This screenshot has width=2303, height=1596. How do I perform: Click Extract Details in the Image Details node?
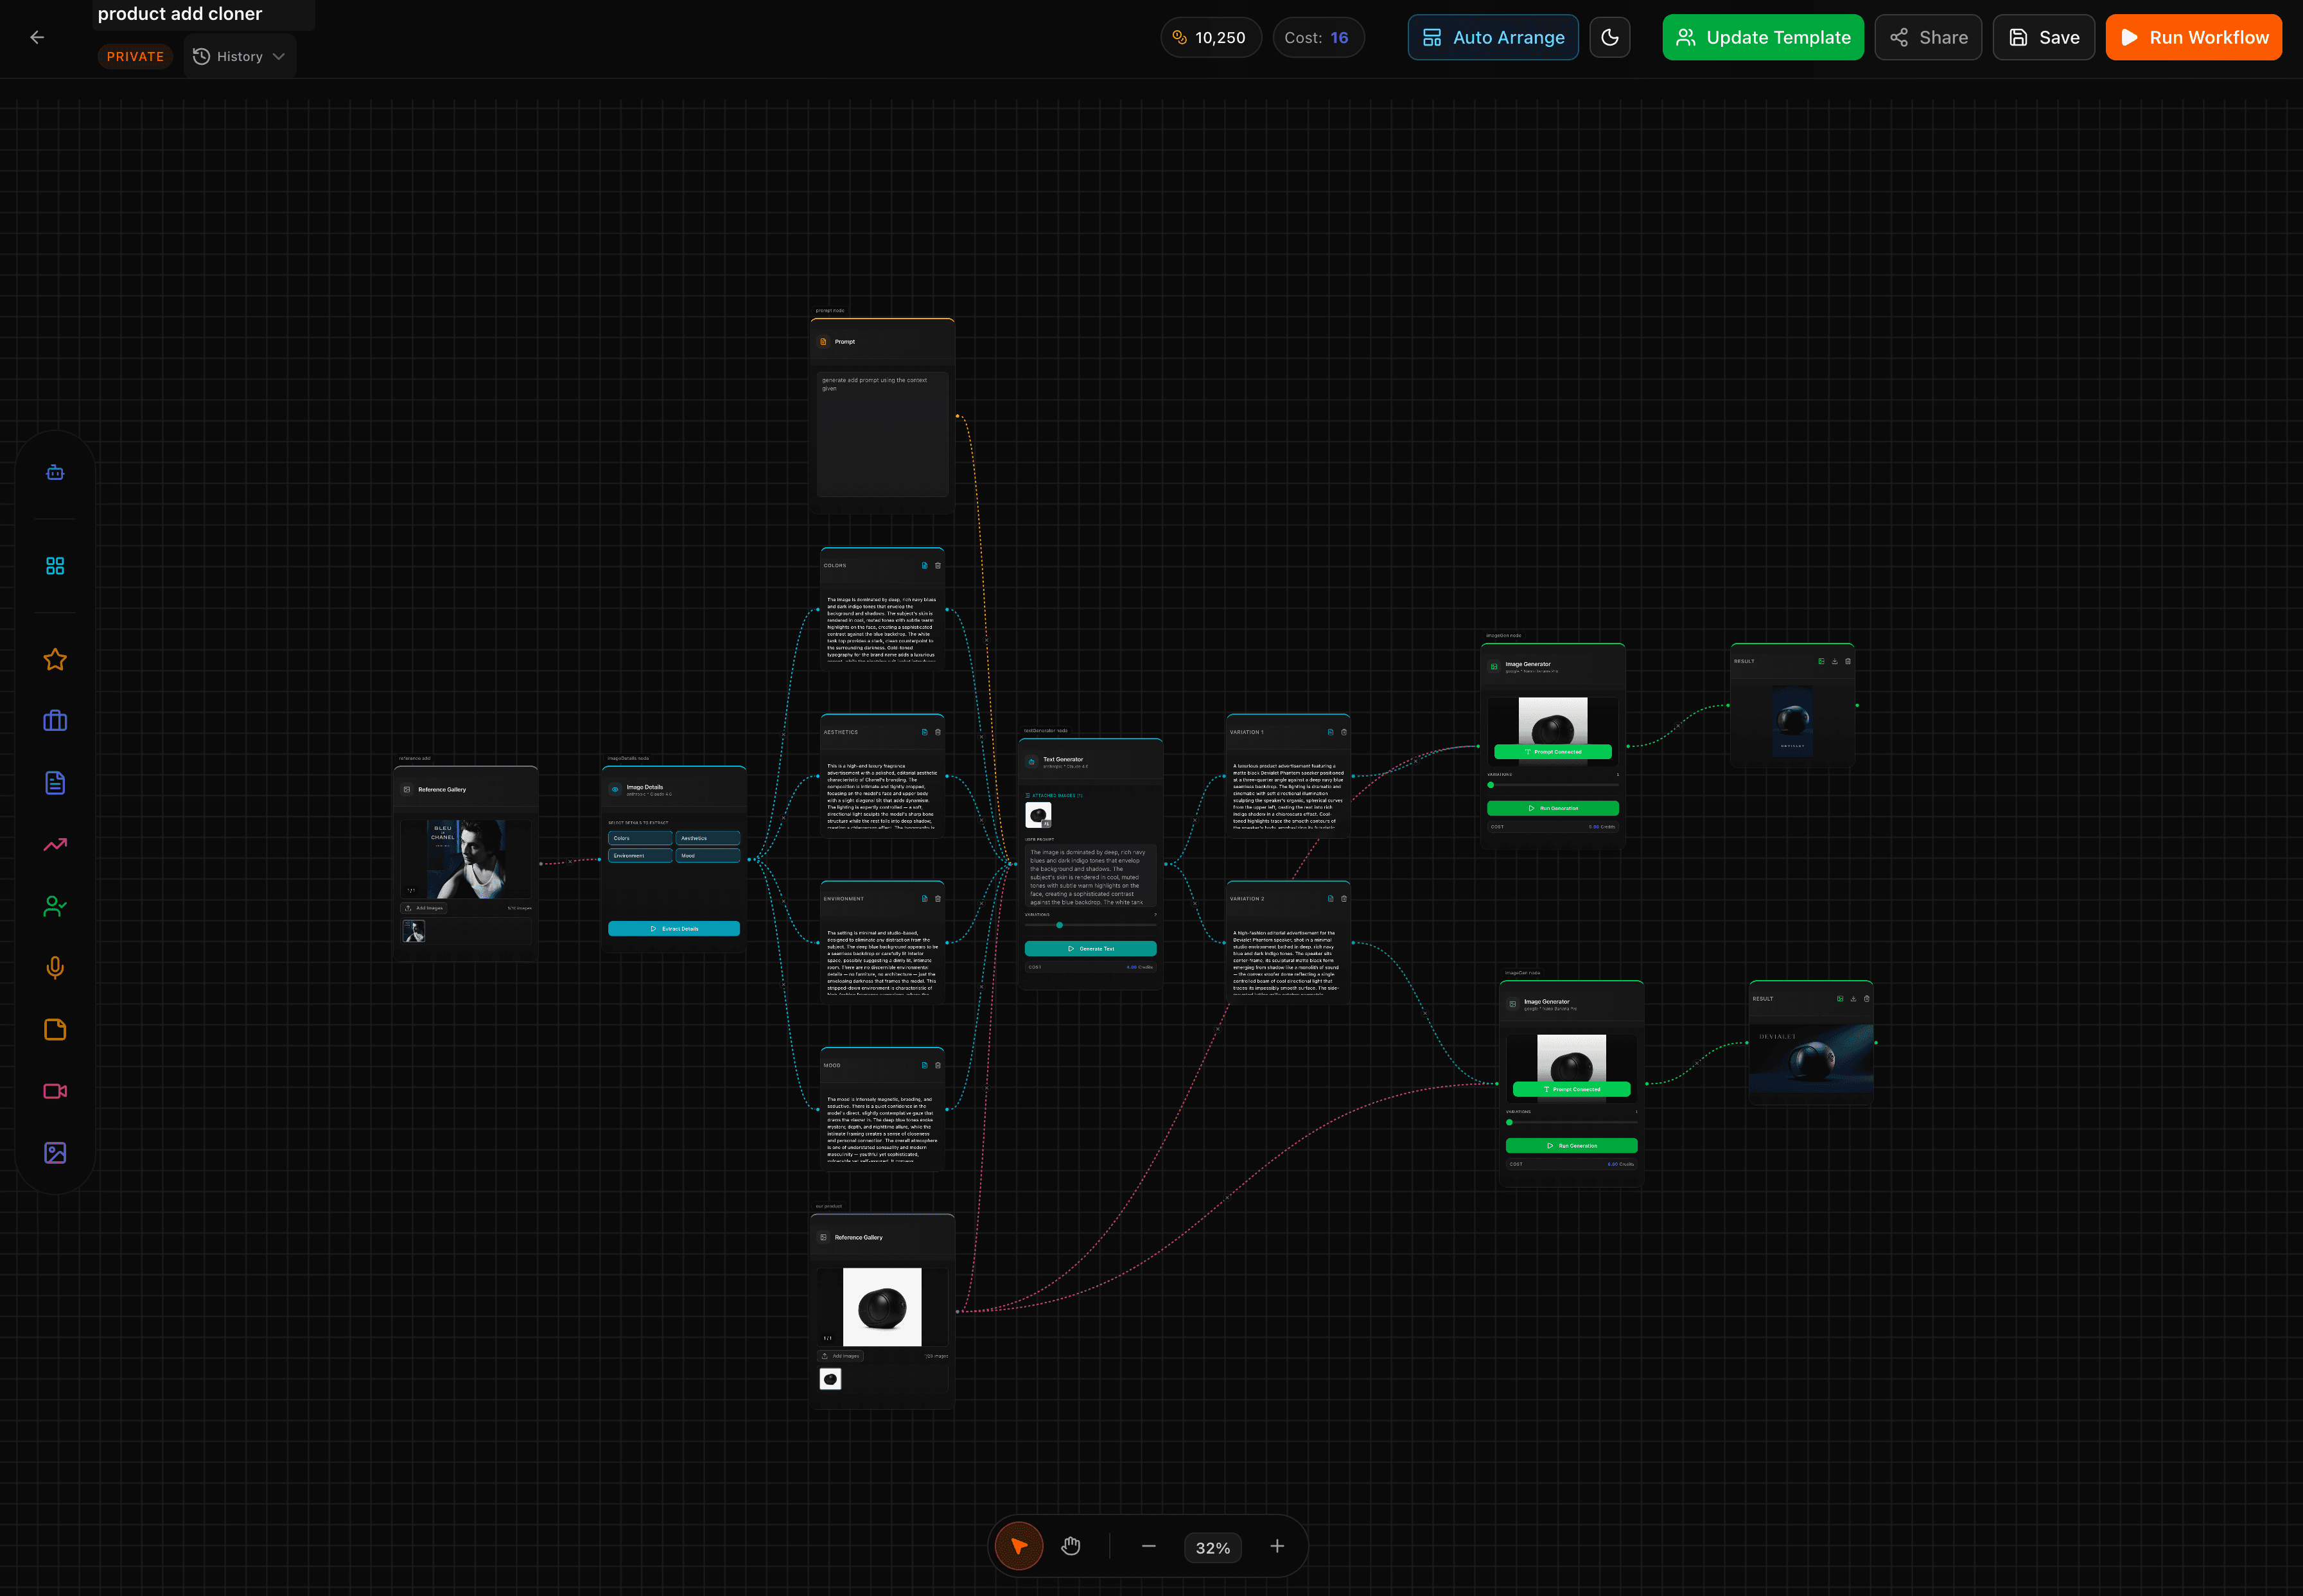pyautogui.click(x=674, y=928)
